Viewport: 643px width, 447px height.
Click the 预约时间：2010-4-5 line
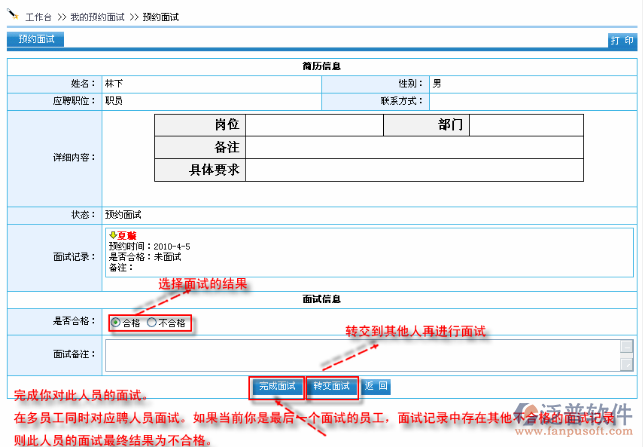pyautogui.click(x=149, y=246)
